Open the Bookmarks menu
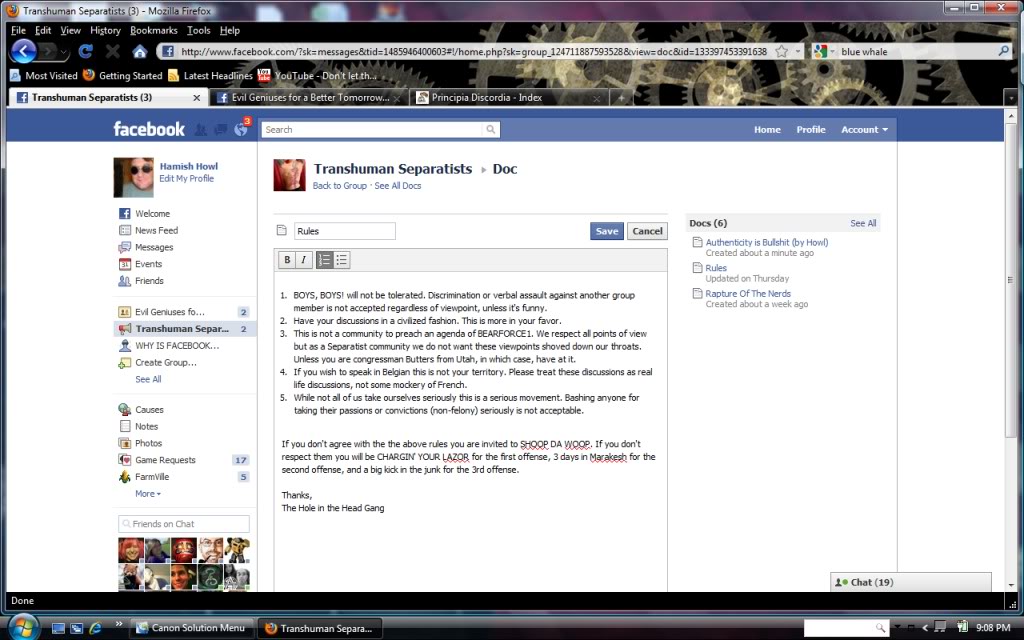 [x=153, y=30]
